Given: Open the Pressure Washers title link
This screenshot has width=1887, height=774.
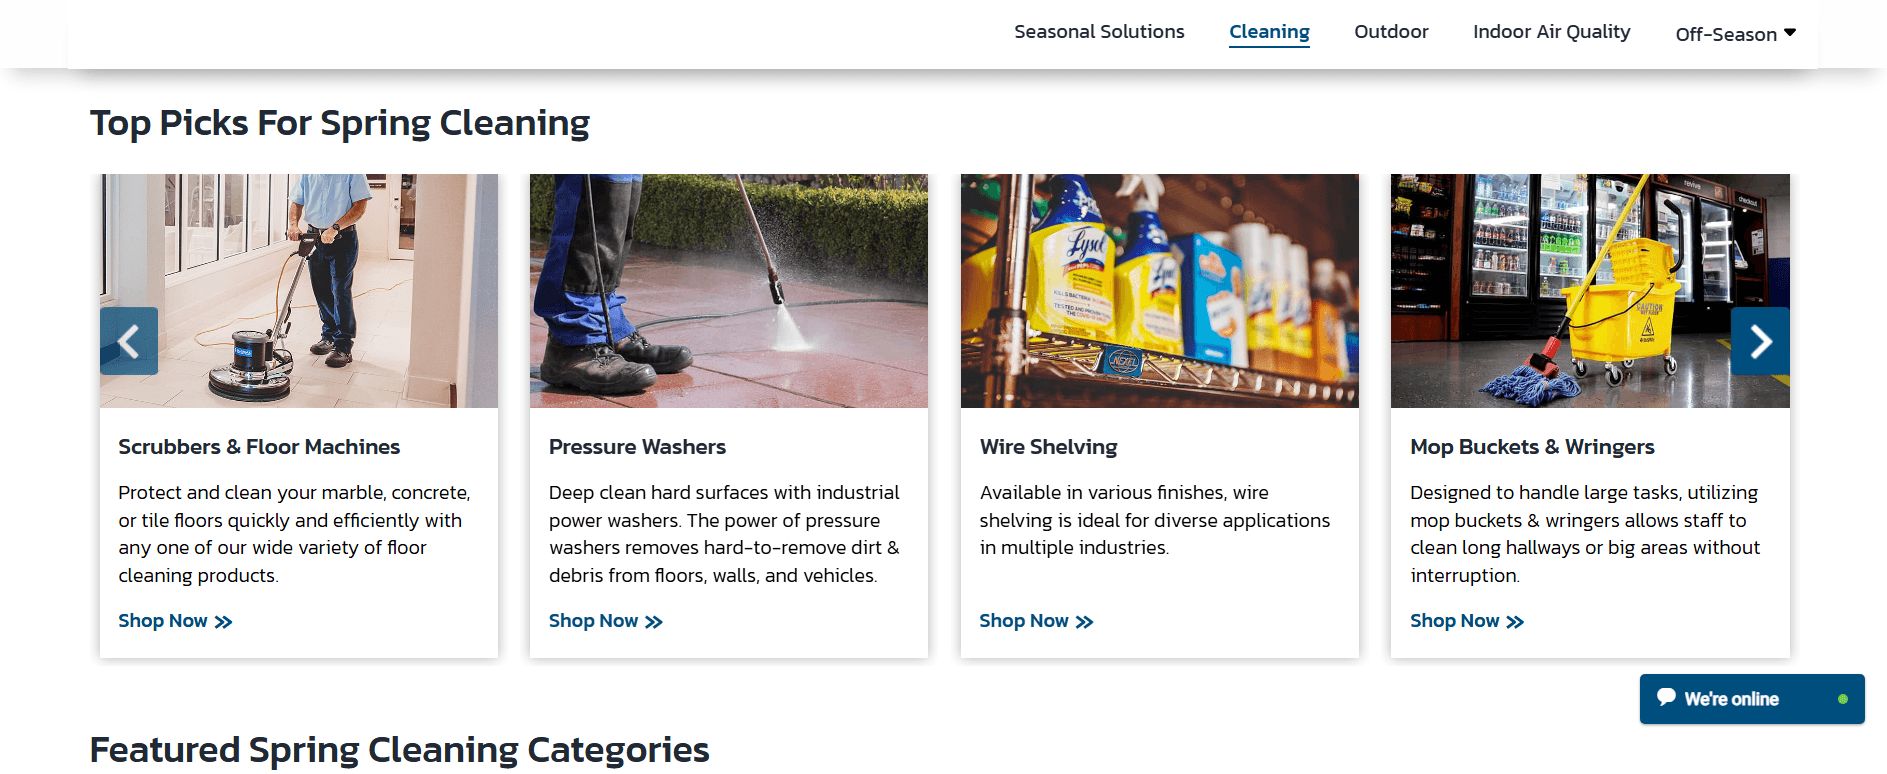Looking at the screenshot, I should click(637, 447).
